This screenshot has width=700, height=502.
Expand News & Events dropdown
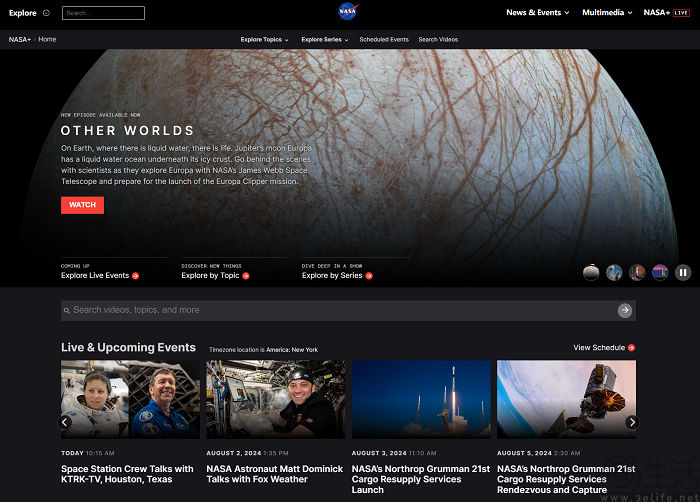click(x=538, y=13)
